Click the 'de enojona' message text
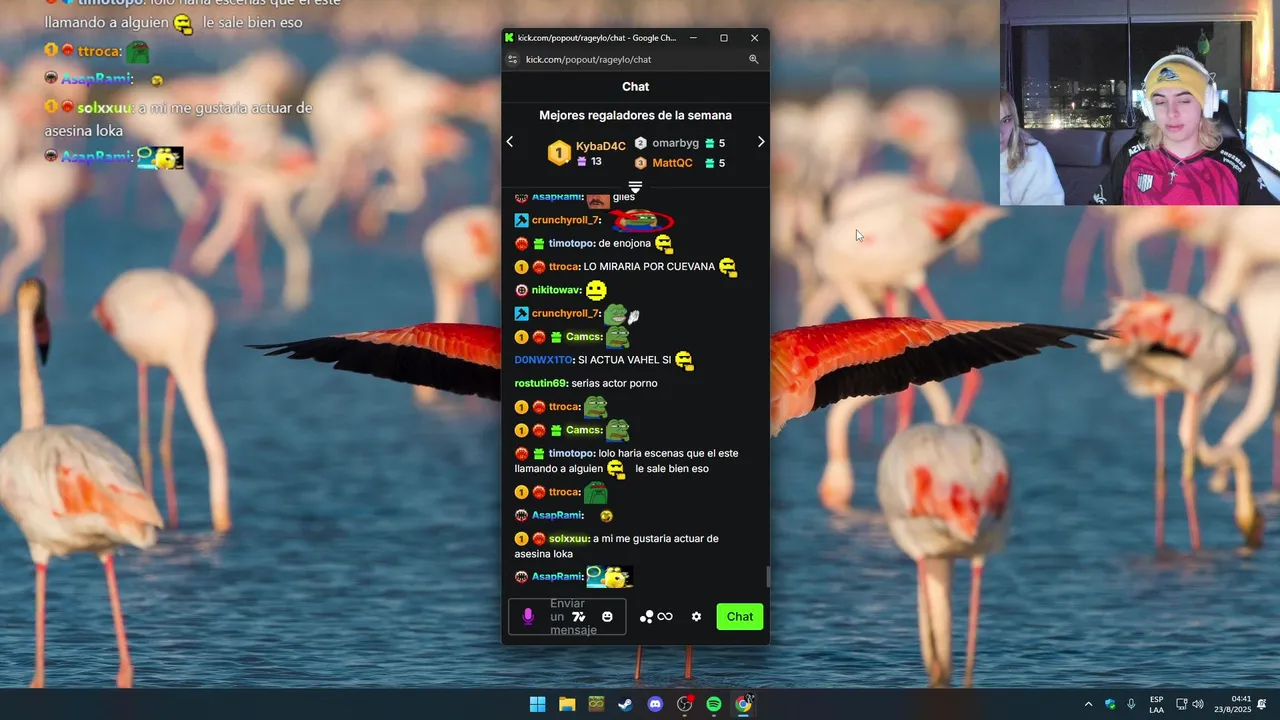1280x720 pixels. point(625,243)
